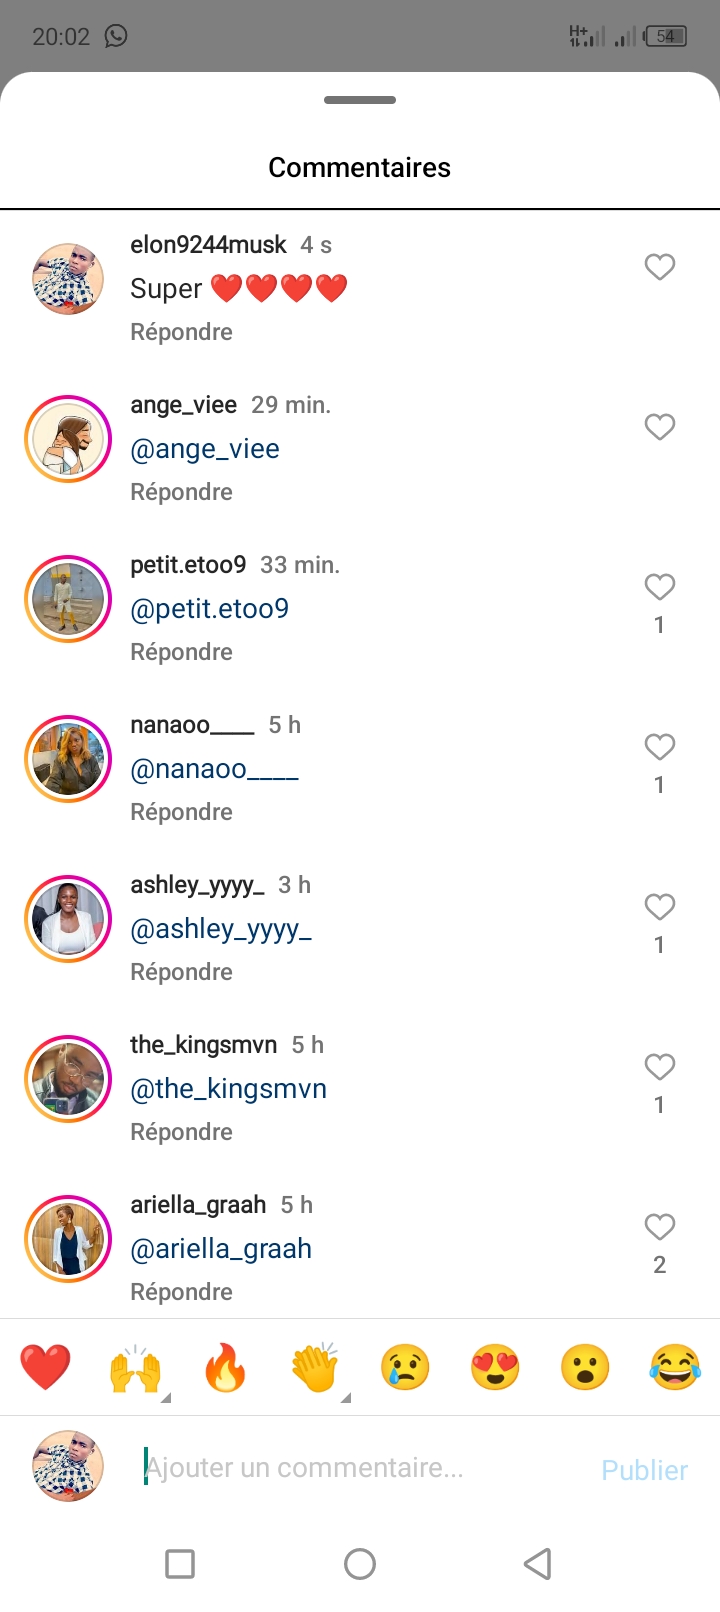The height and width of the screenshot is (1612, 720).
Task: Like the comment by elon9244musk
Action: click(659, 267)
